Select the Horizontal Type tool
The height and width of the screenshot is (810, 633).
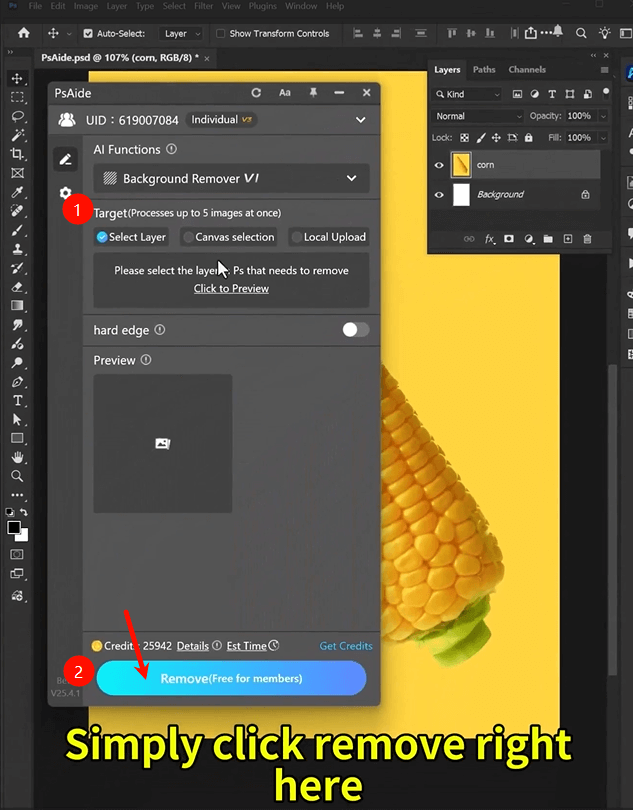pos(17,400)
